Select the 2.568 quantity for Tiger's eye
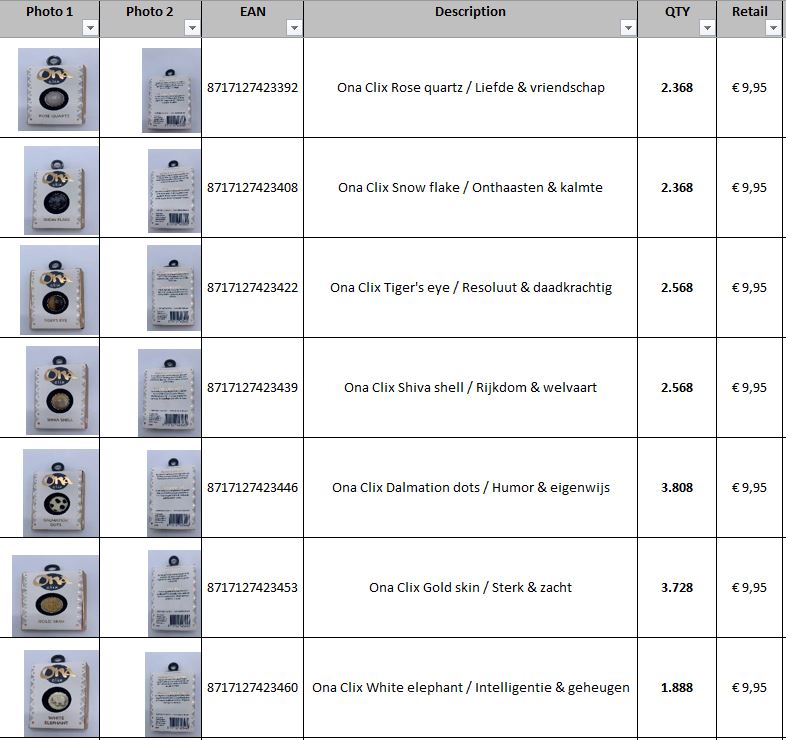Image resolution: width=786 pixels, height=740 pixels. [677, 287]
